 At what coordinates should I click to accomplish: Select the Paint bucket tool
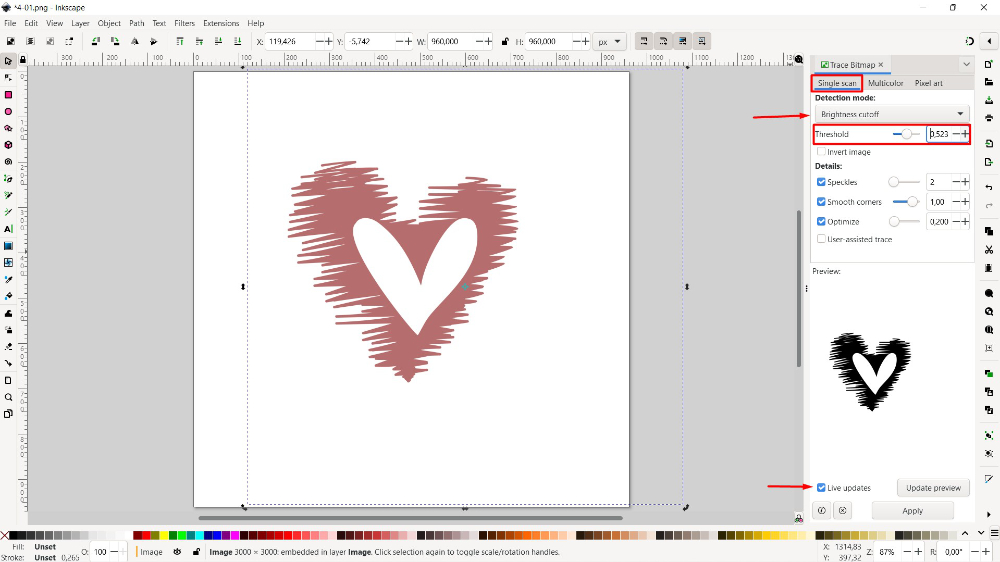(8, 296)
